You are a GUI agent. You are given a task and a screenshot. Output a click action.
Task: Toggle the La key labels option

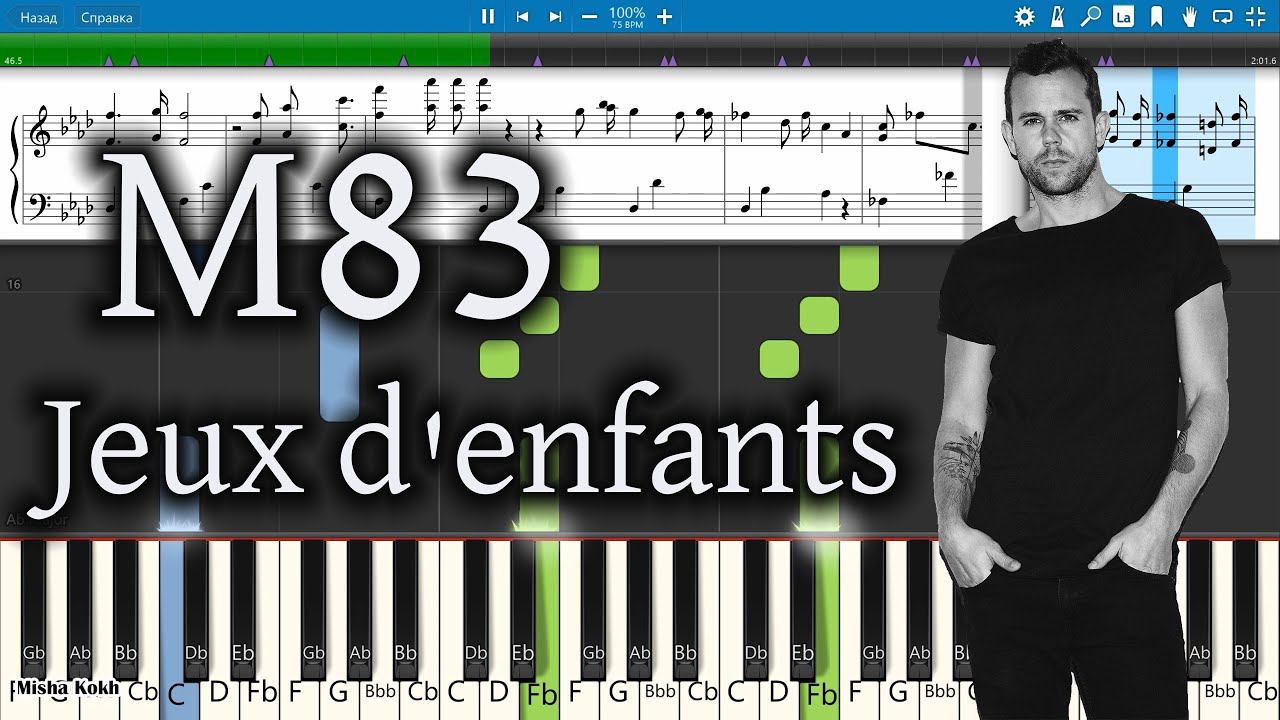(1124, 16)
